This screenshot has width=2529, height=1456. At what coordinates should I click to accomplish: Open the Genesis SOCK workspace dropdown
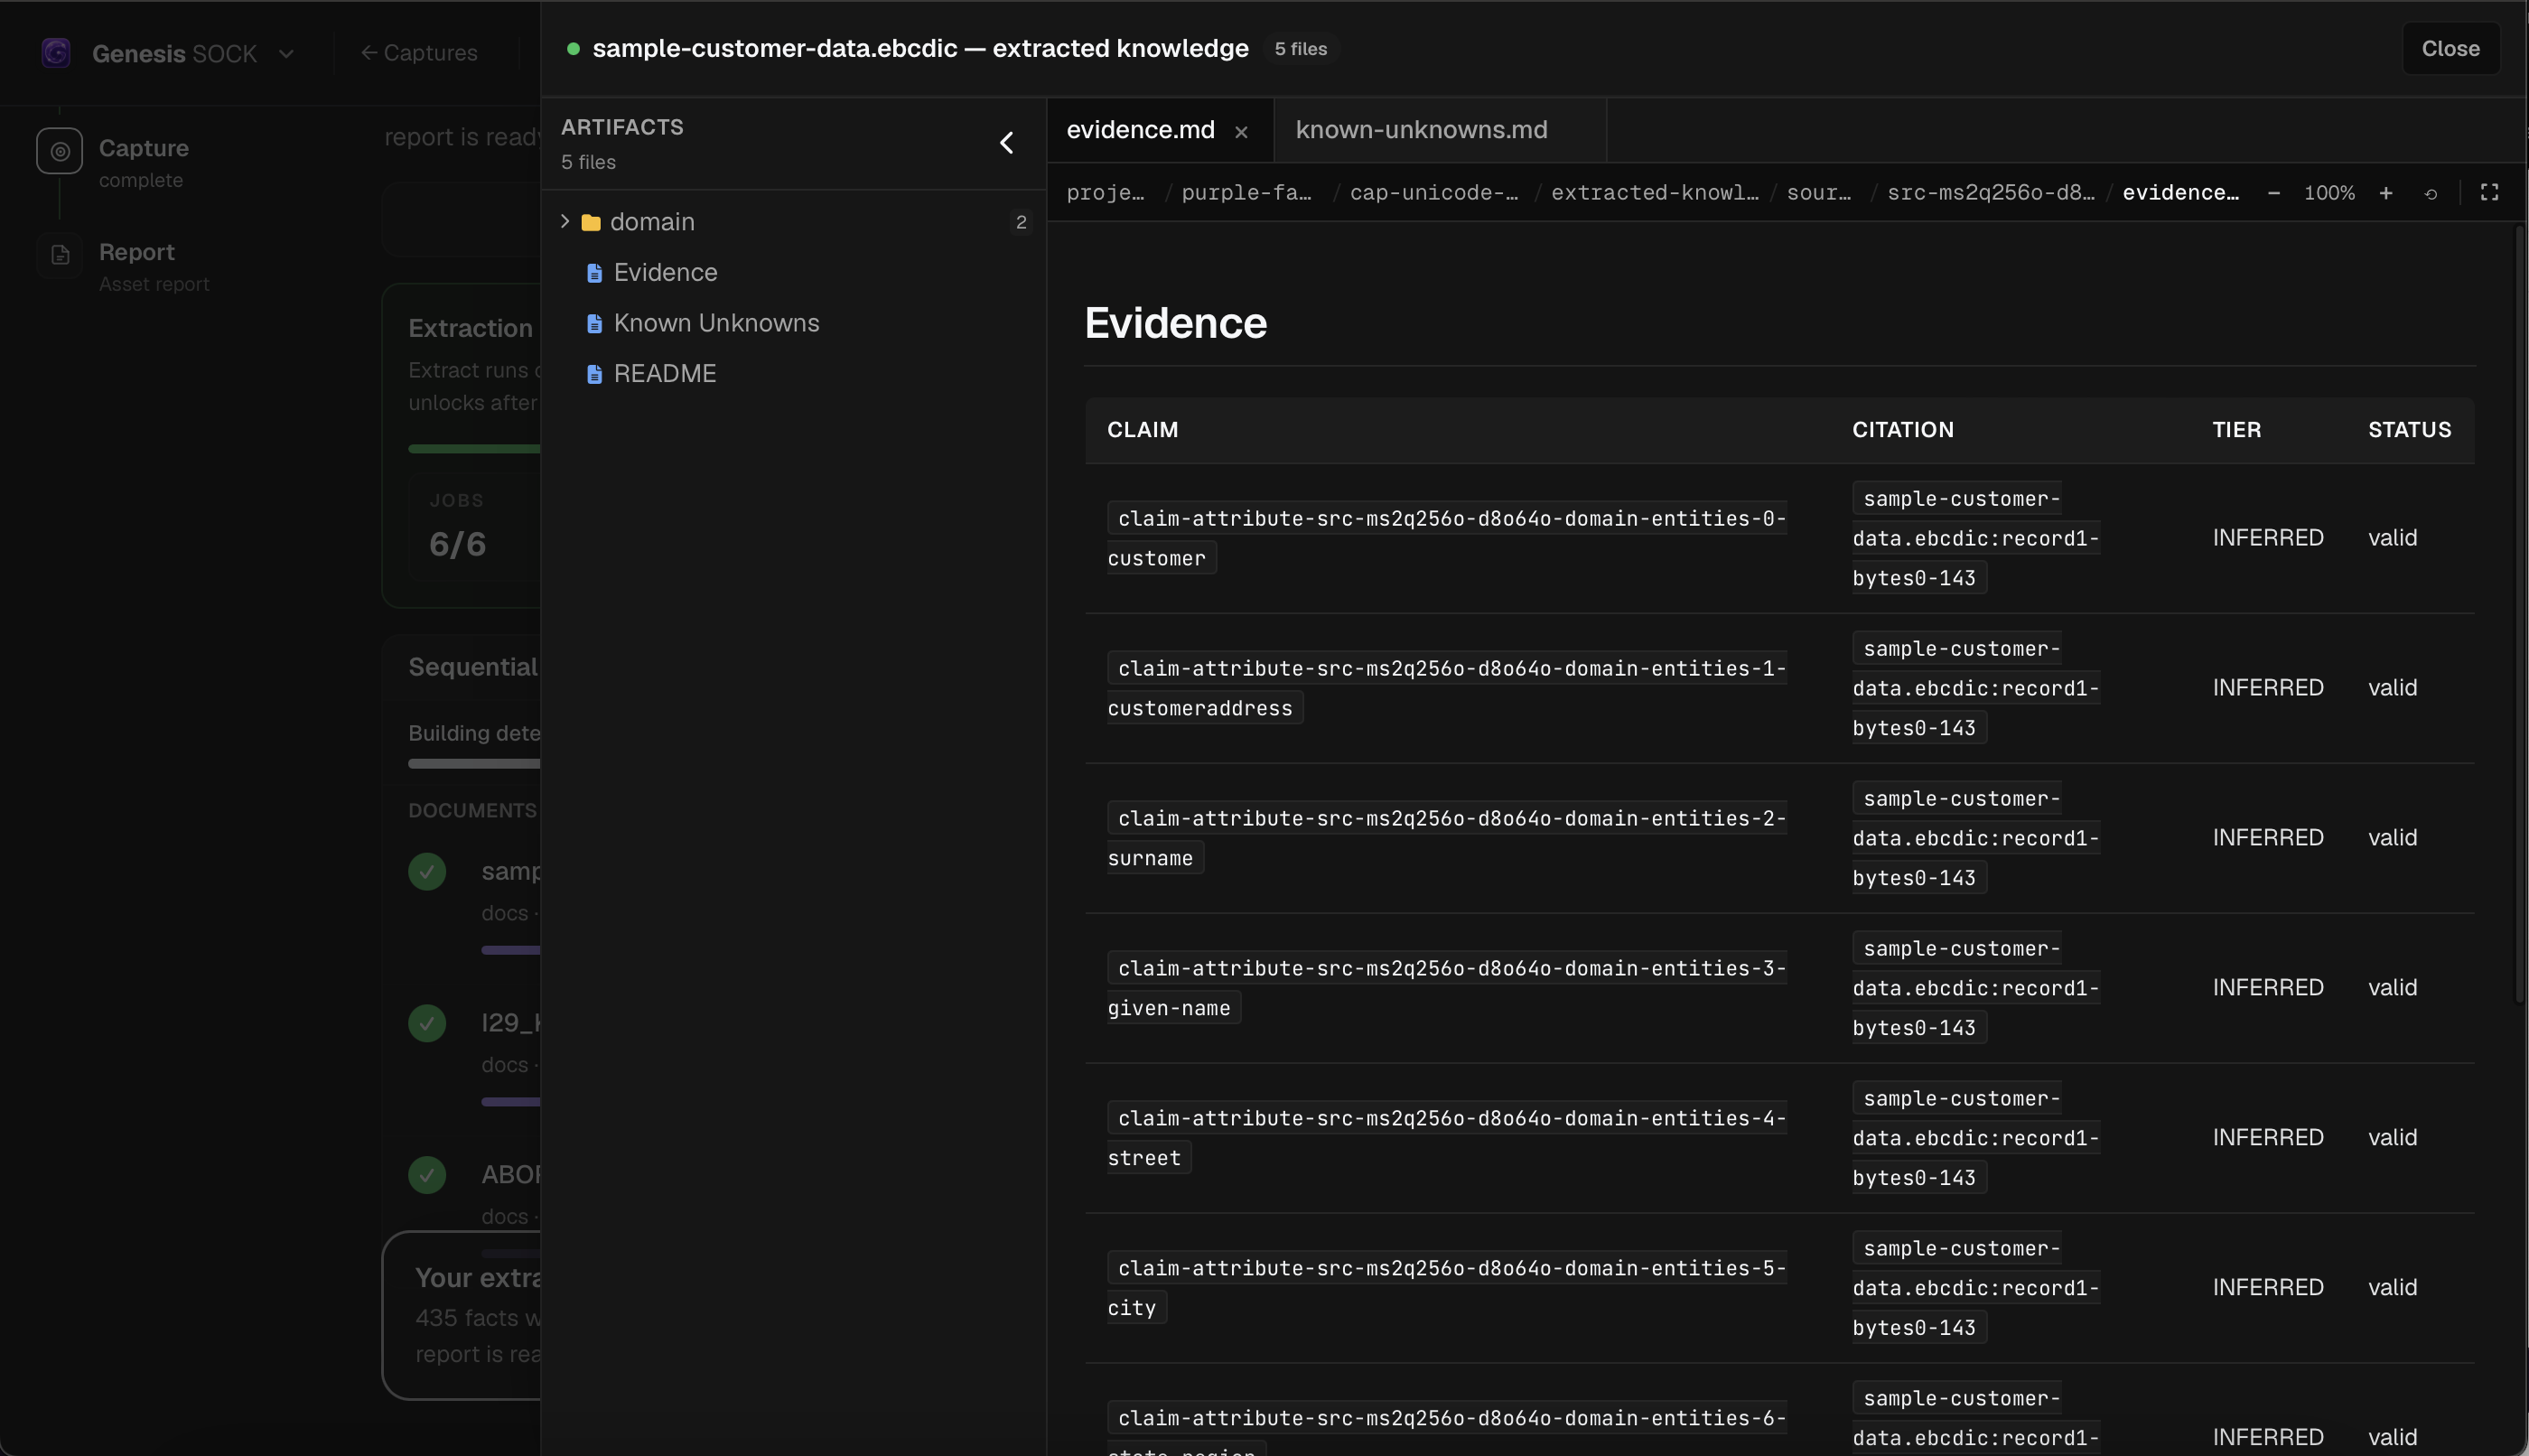[286, 53]
